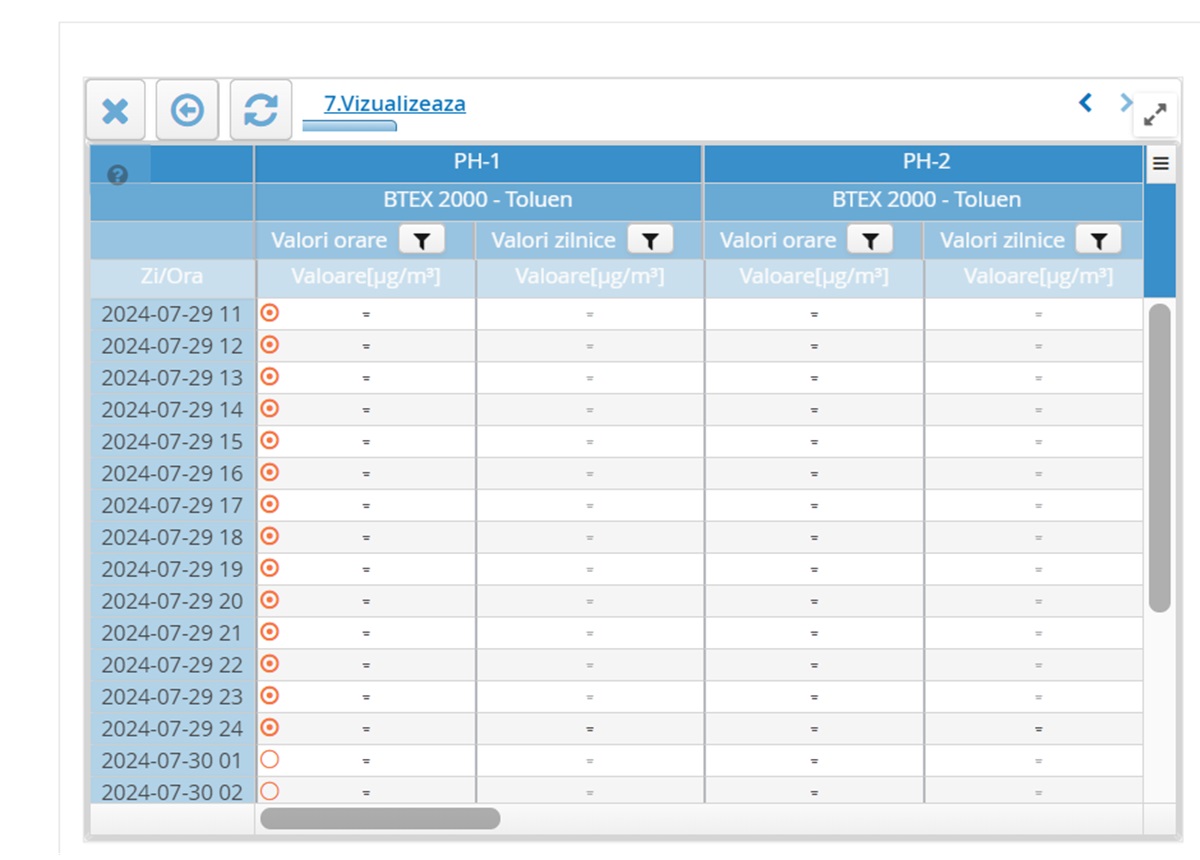Open the 7.Vizualizeaza tab
The height and width of the screenshot is (860, 1200).
[x=394, y=104]
